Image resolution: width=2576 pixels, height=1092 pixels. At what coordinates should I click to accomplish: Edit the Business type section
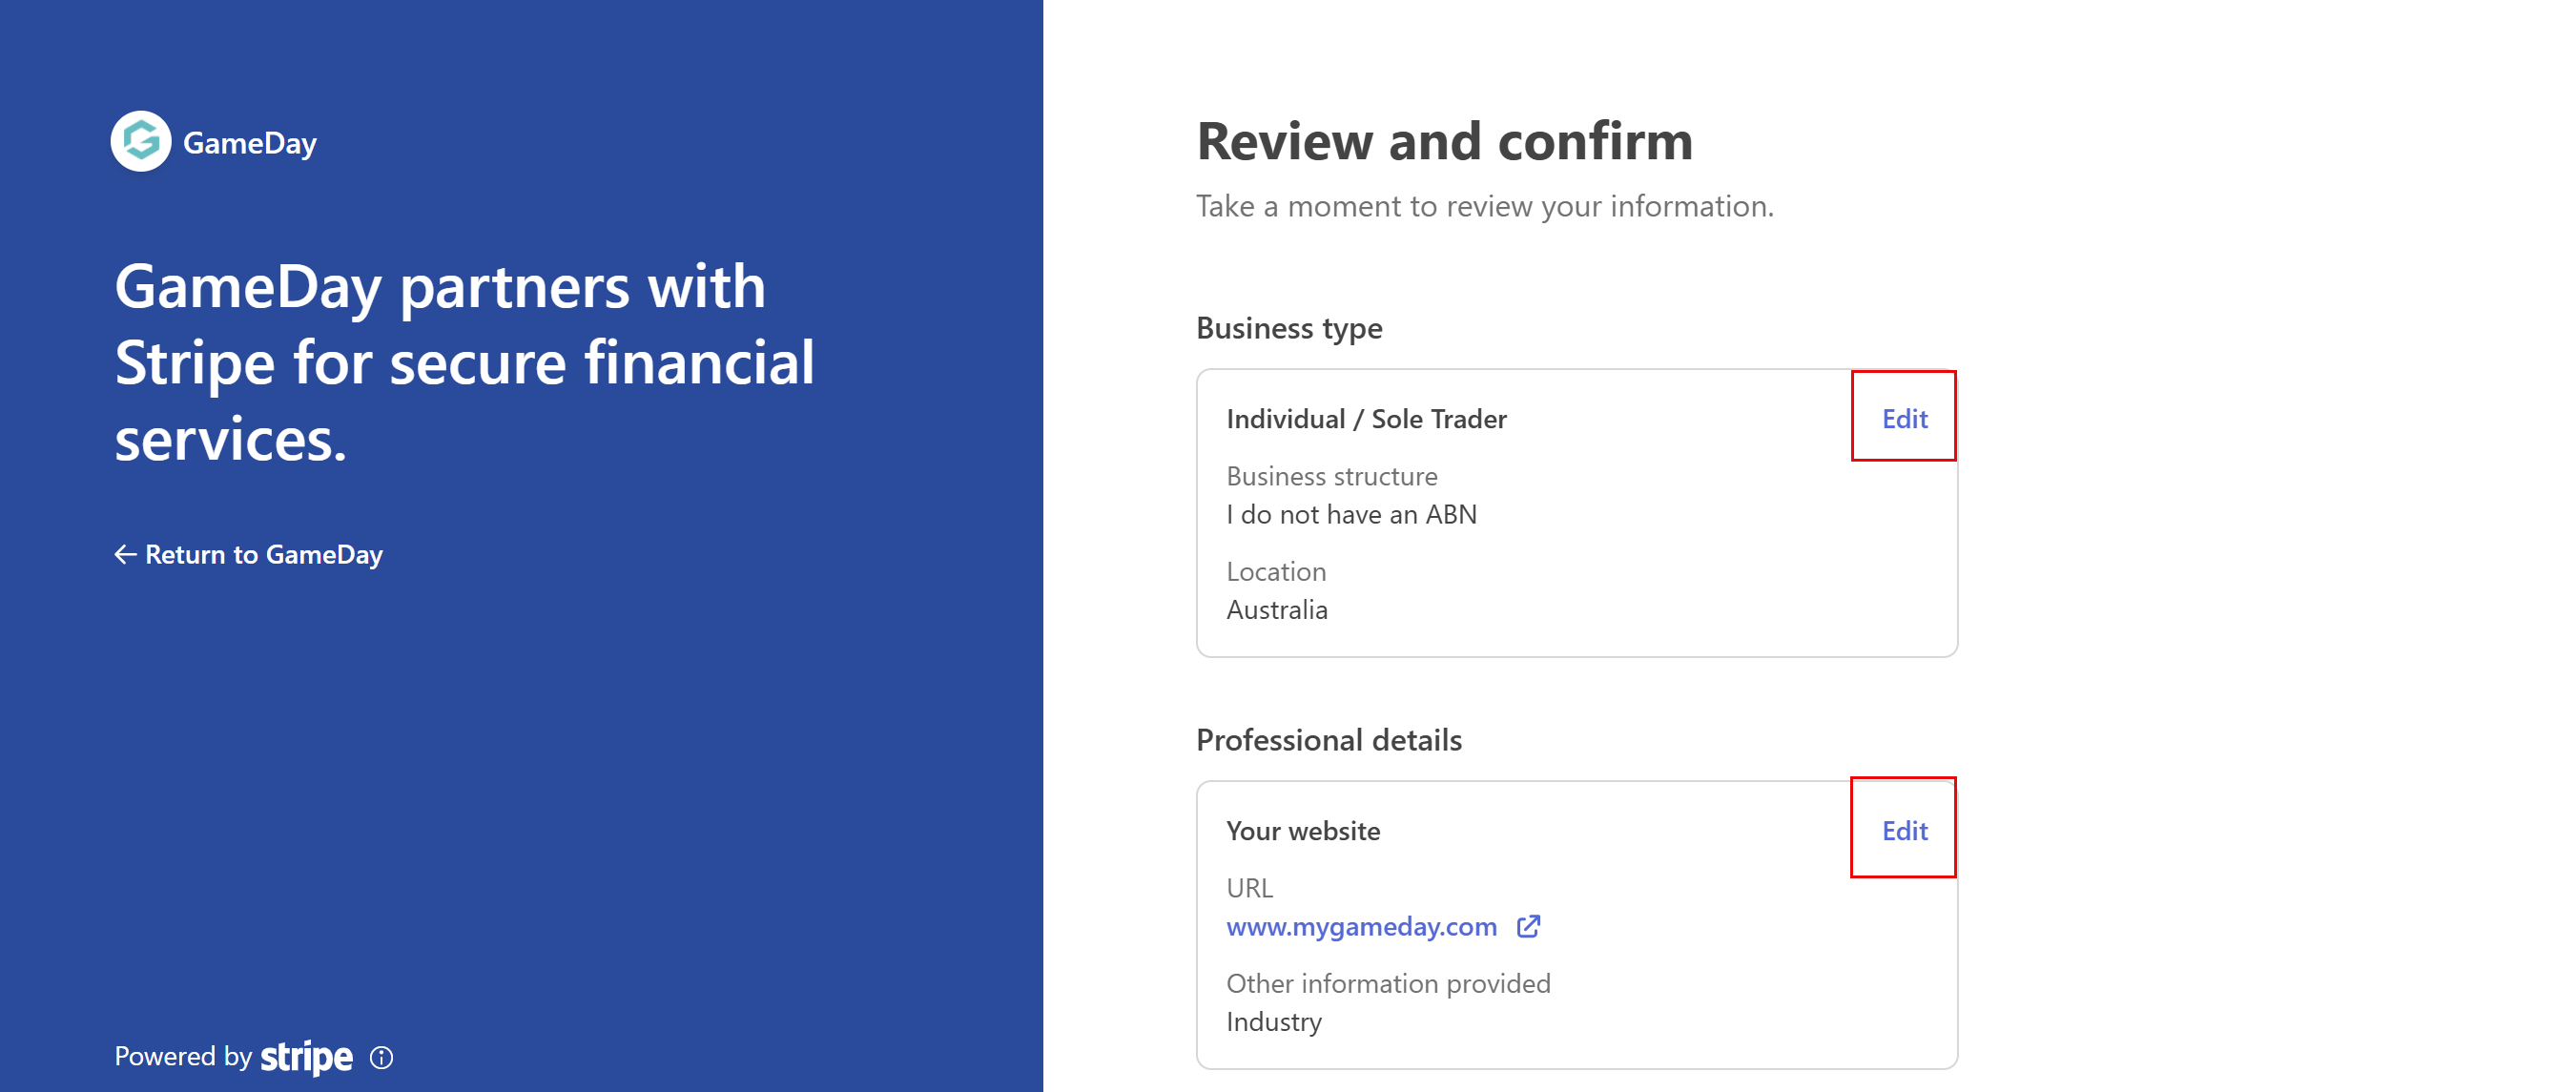point(1903,418)
